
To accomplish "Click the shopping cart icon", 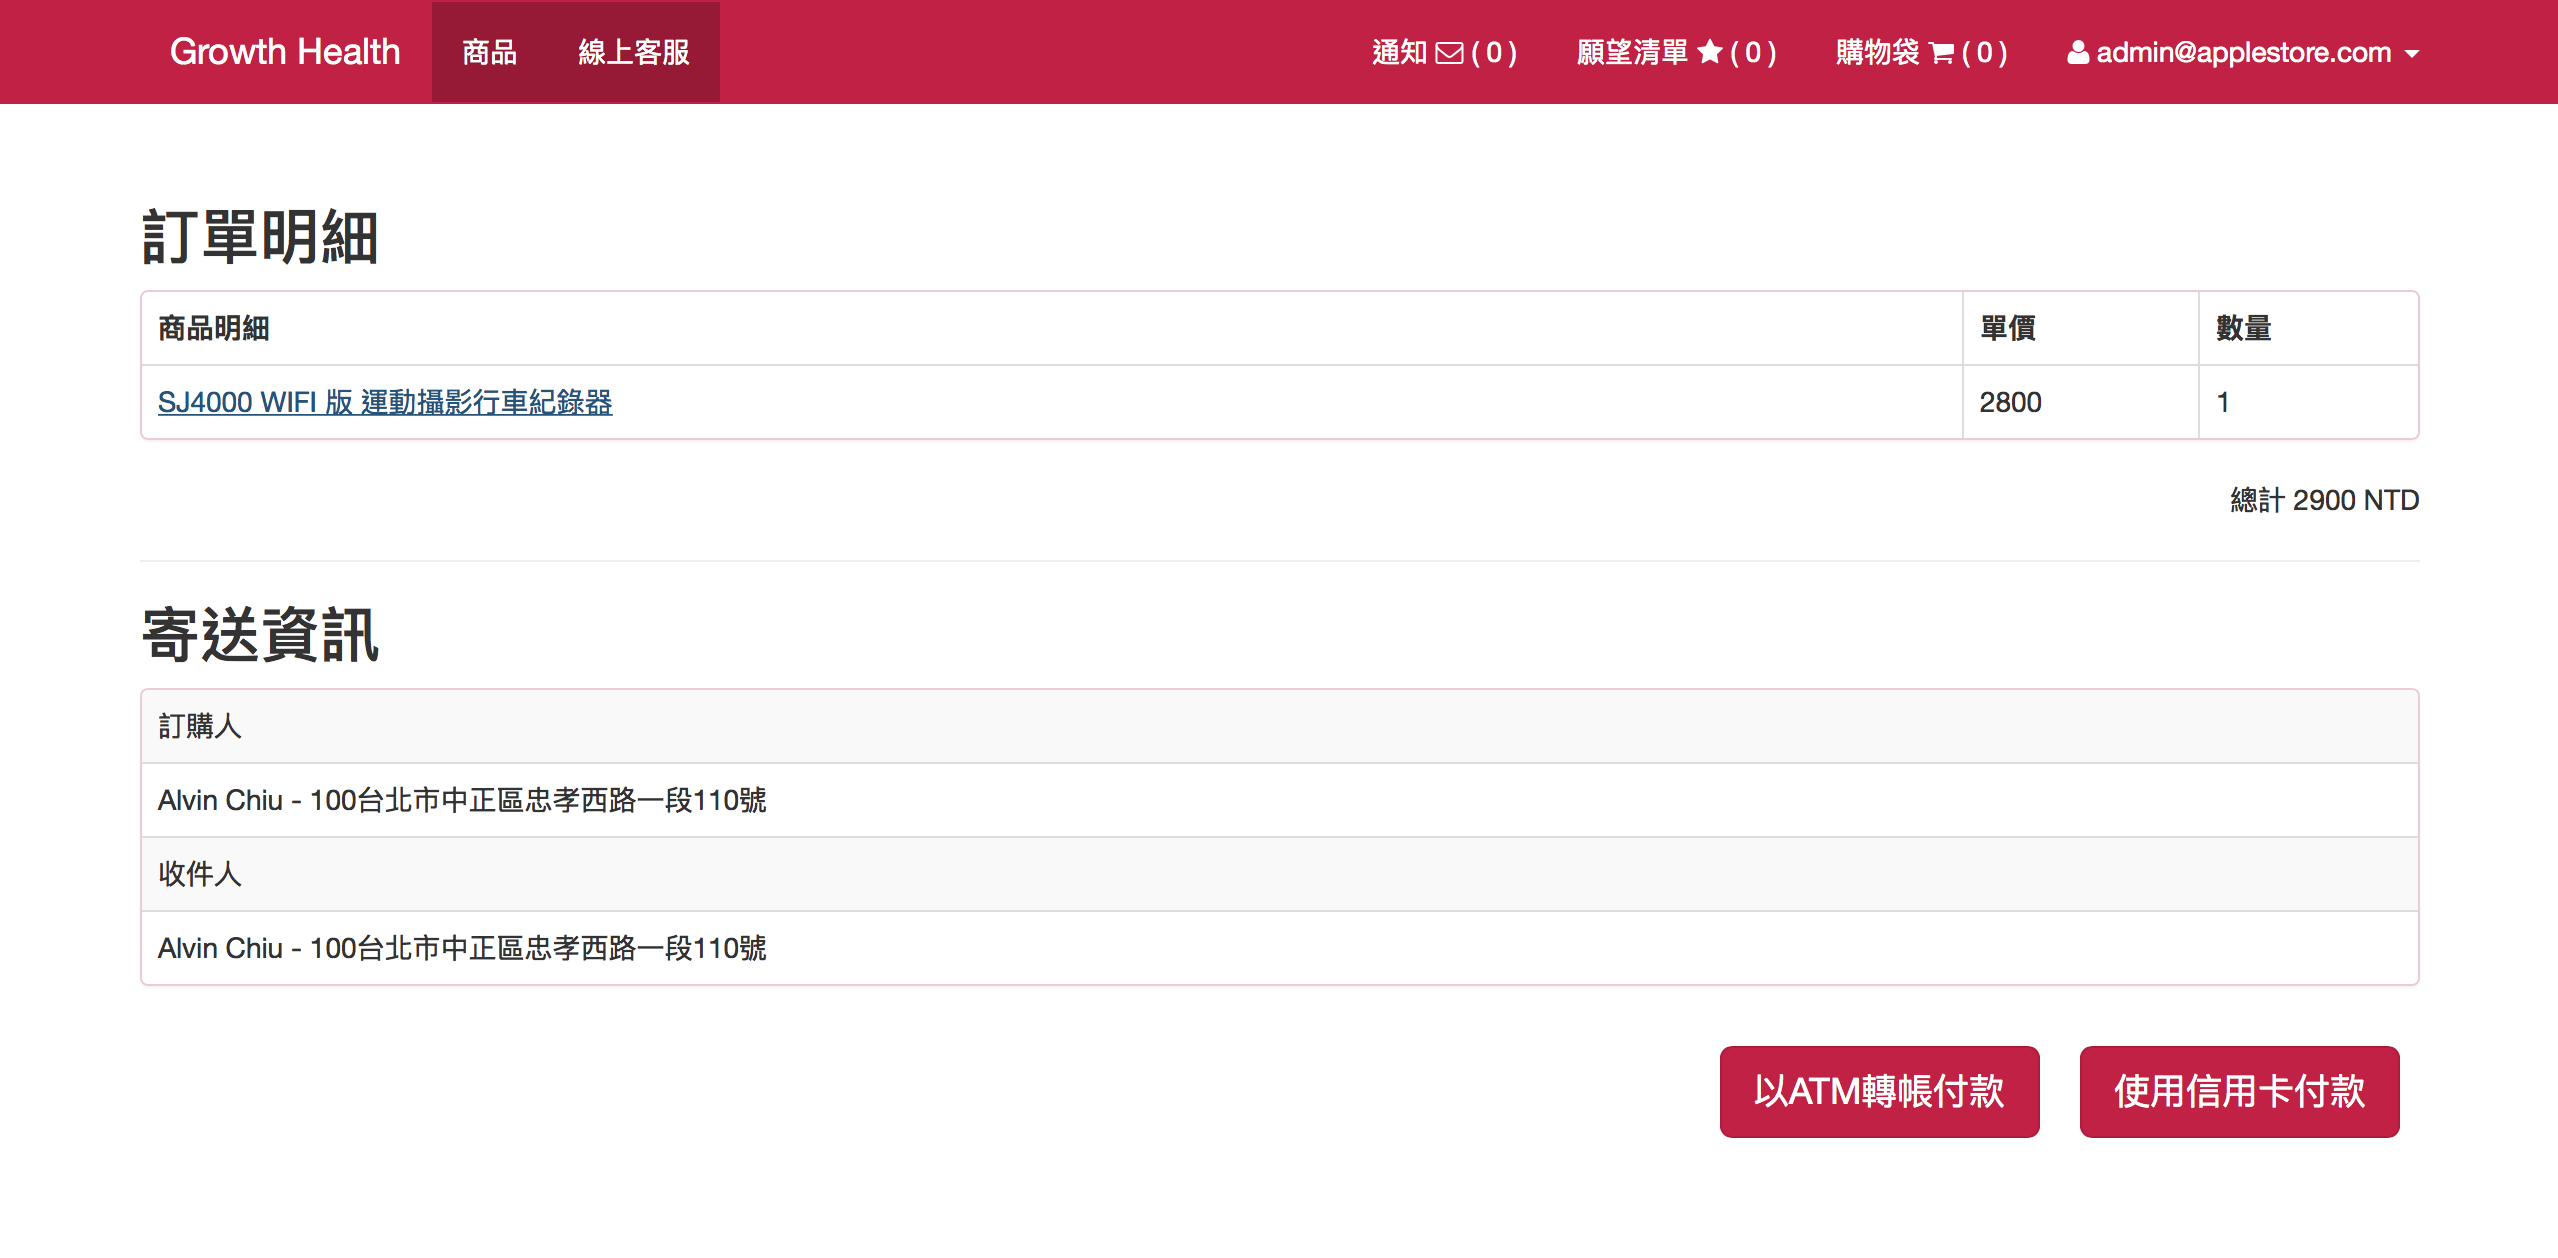I will coord(1941,53).
